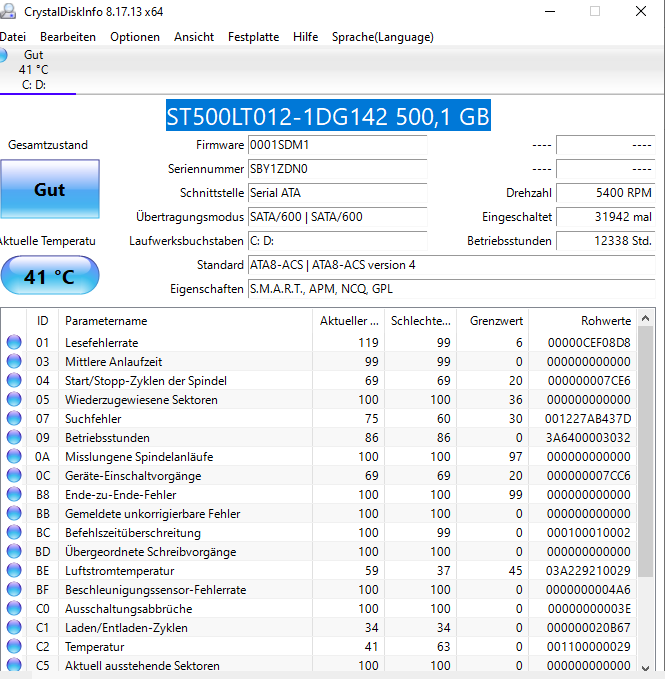This screenshot has width=665, height=679.
Task: Click status icon of Luftstromtemperatur row
Action: pyautogui.click(x=14, y=571)
